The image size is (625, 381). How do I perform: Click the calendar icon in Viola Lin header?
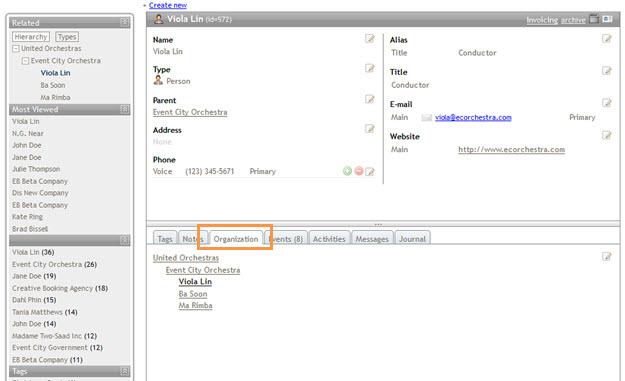[594, 19]
